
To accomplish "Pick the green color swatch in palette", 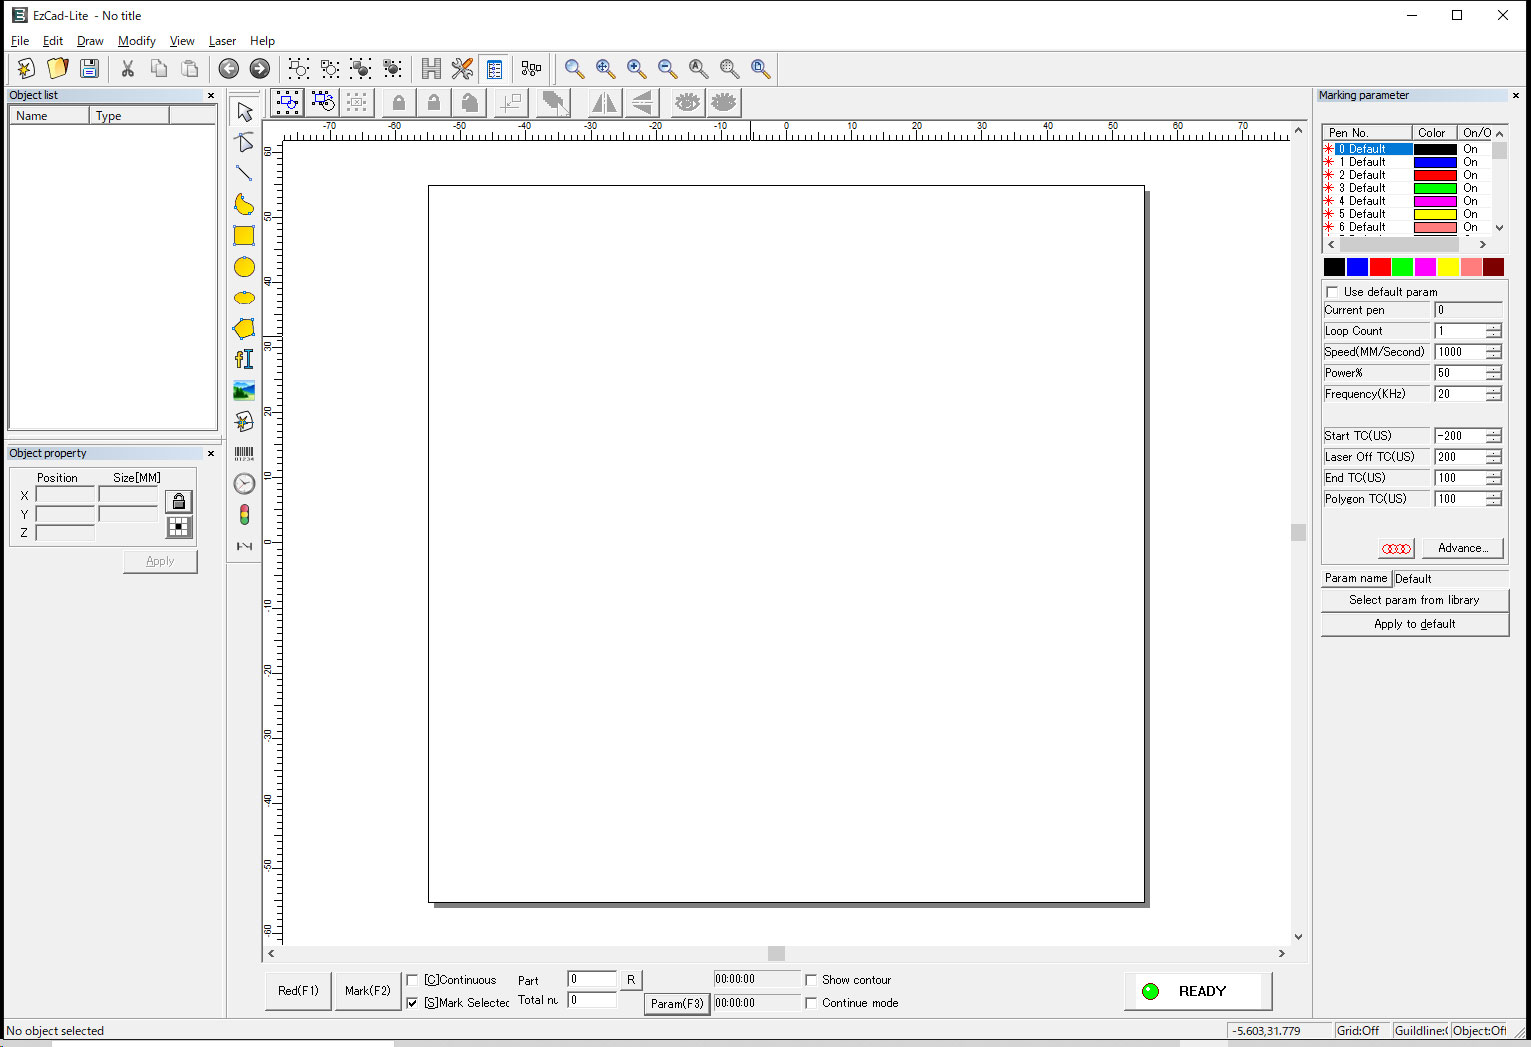I will click(1402, 267).
